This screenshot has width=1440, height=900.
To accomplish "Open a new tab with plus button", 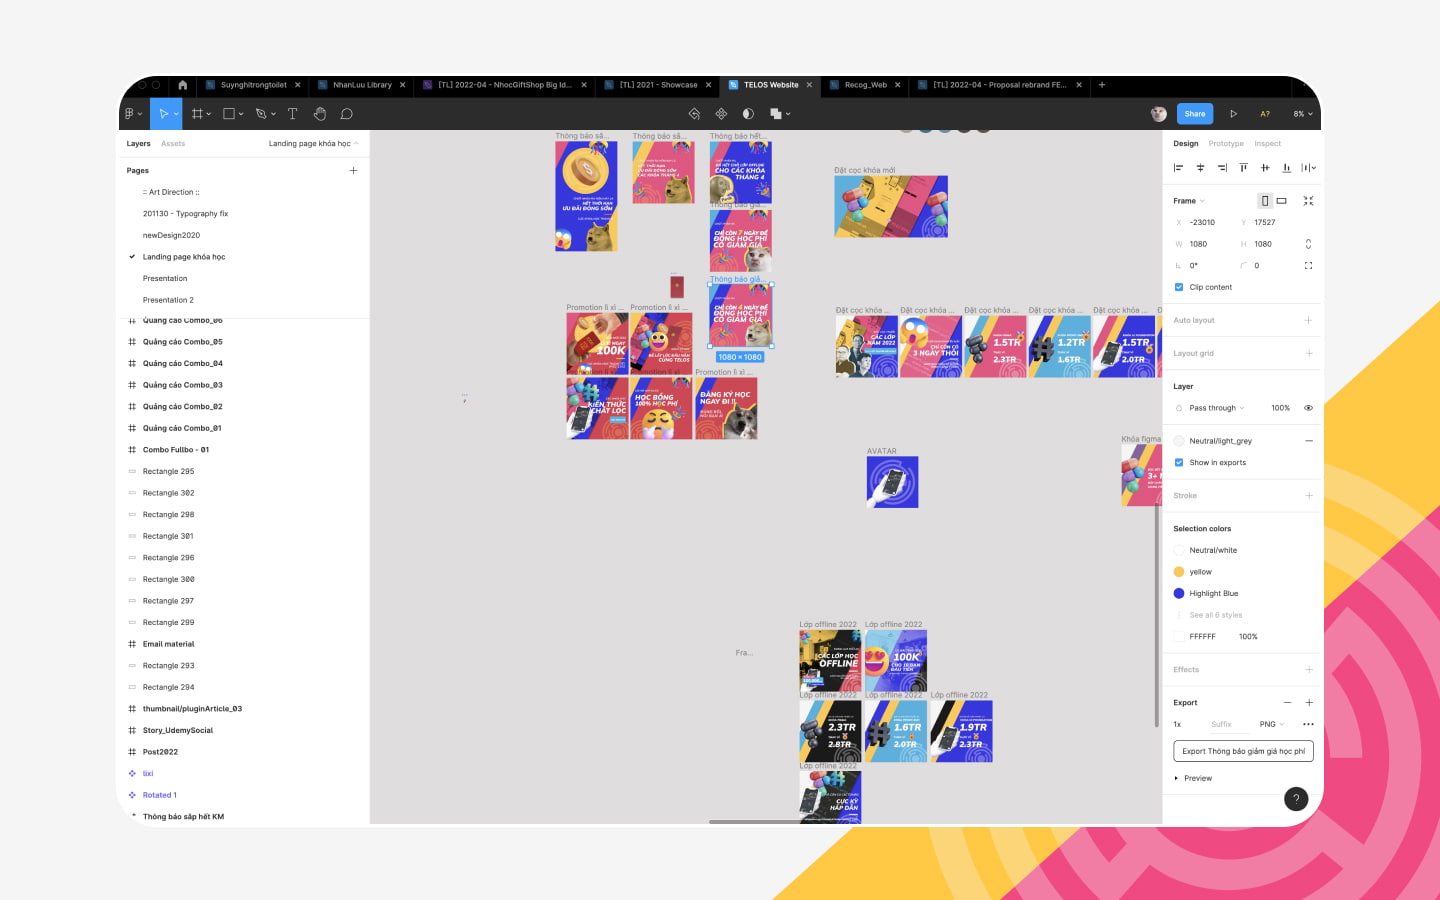I will [1102, 85].
